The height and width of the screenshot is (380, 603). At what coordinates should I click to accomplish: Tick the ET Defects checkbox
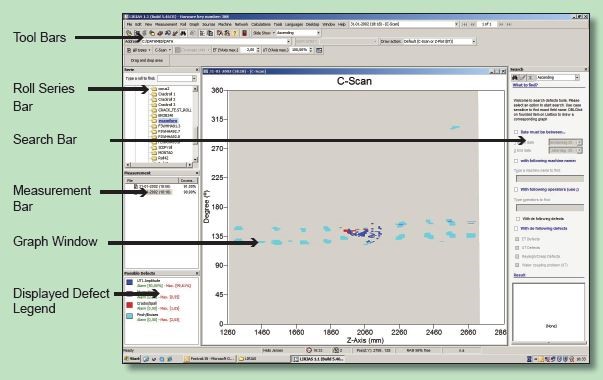tap(517, 239)
